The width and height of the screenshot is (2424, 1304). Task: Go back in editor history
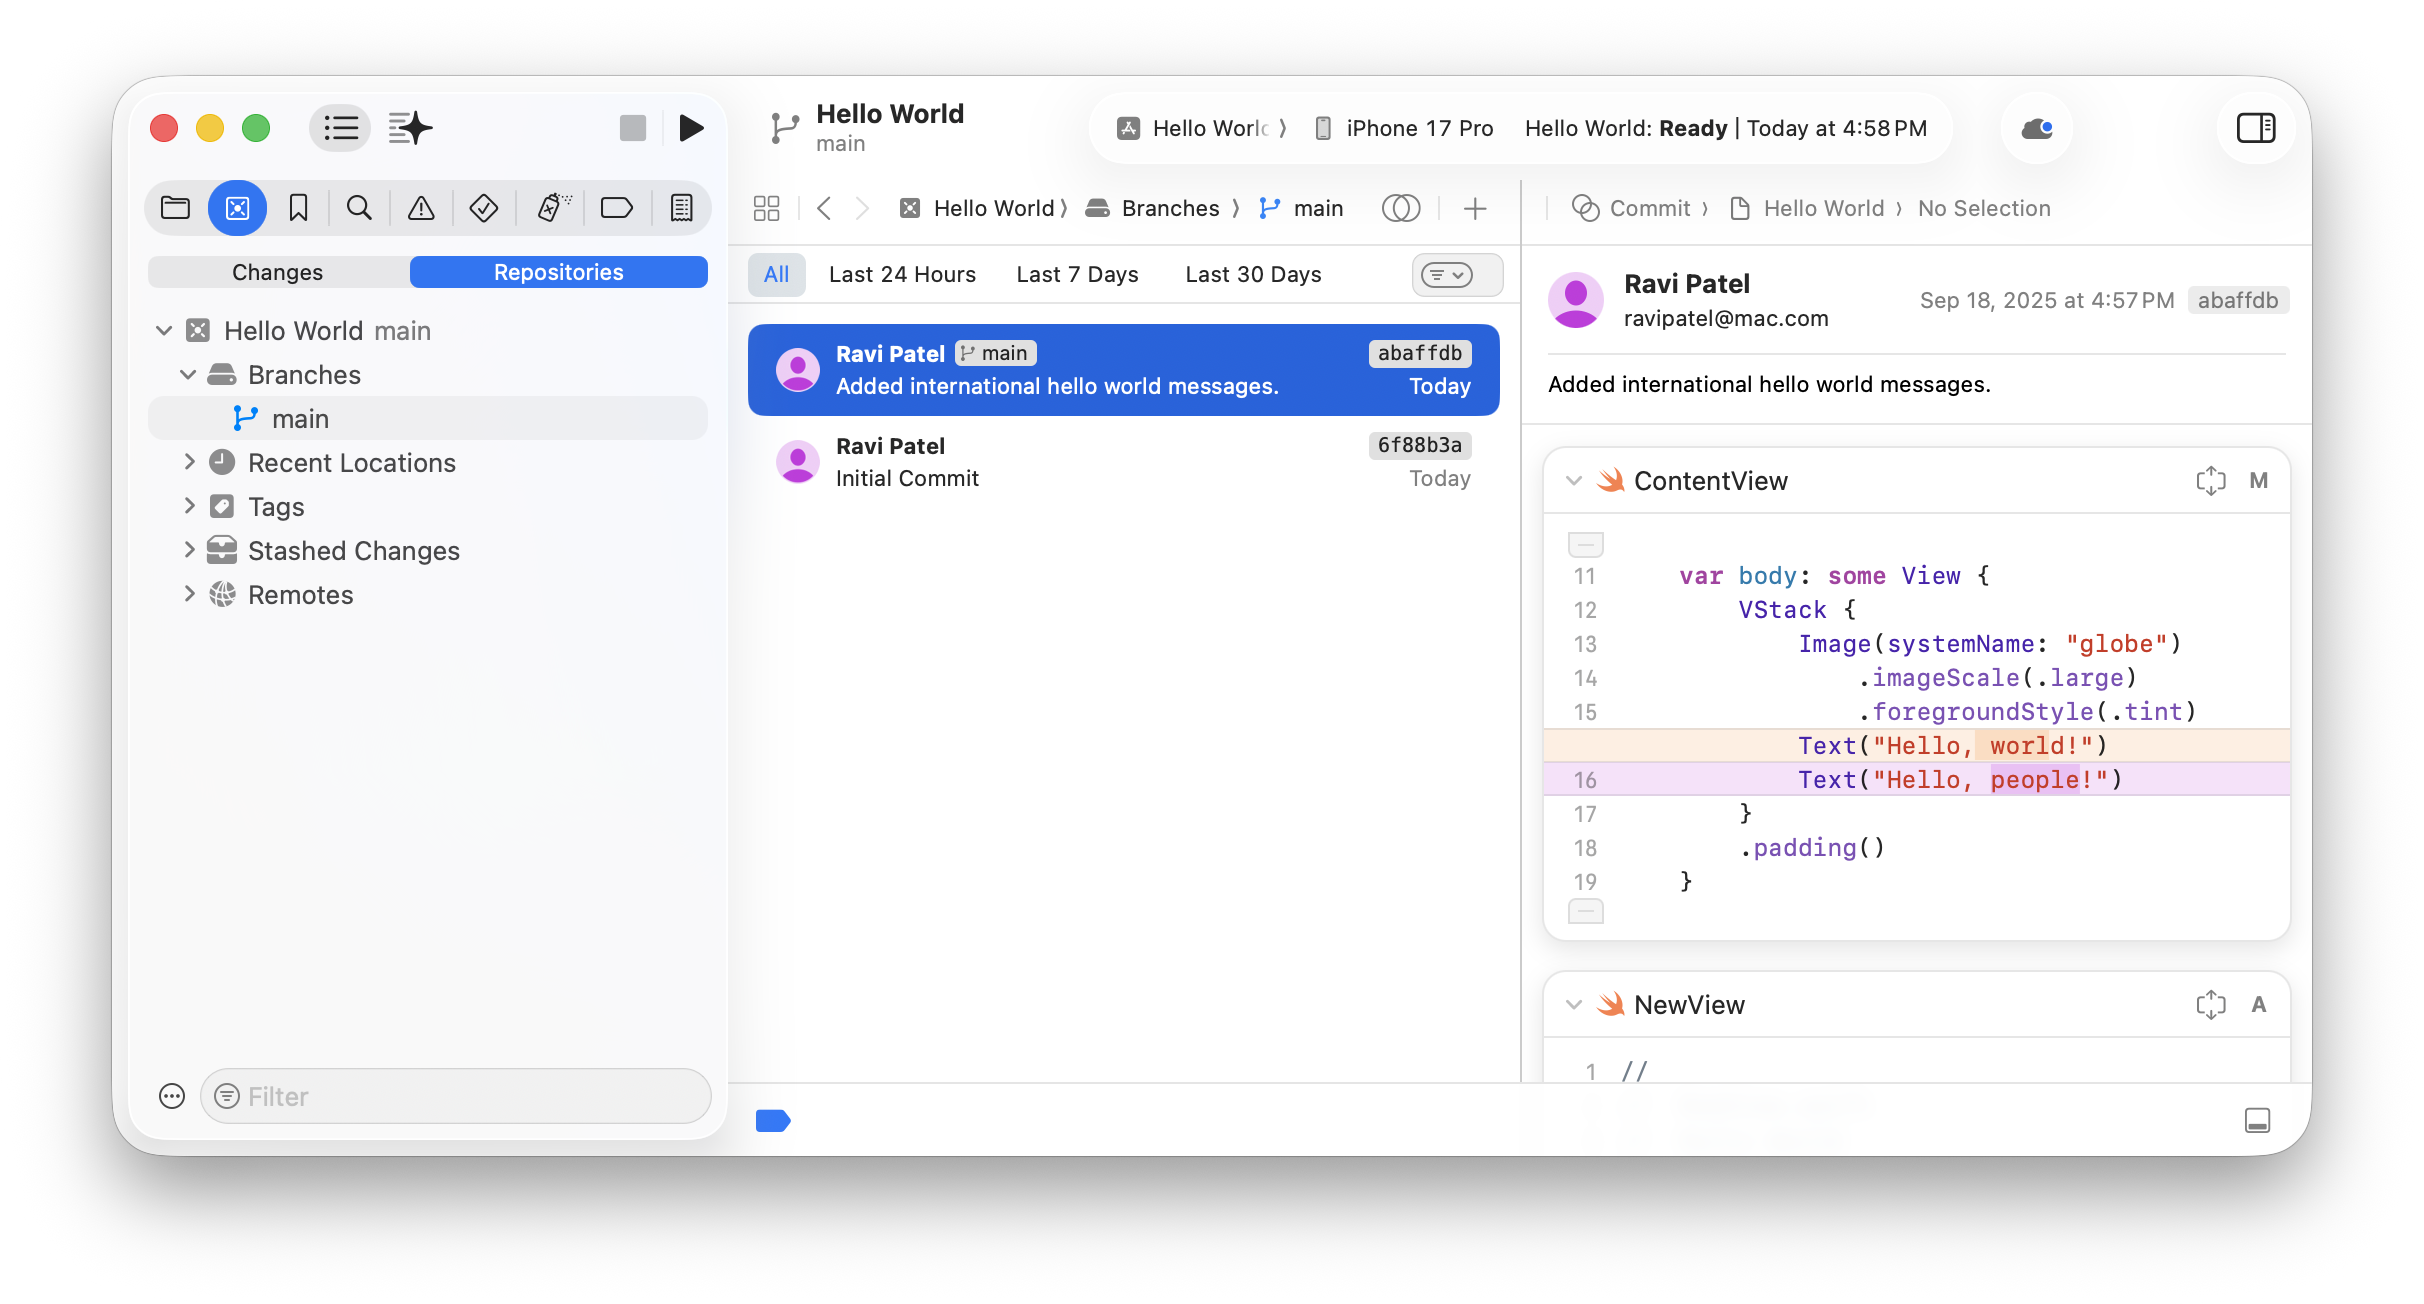pos(824,208)
